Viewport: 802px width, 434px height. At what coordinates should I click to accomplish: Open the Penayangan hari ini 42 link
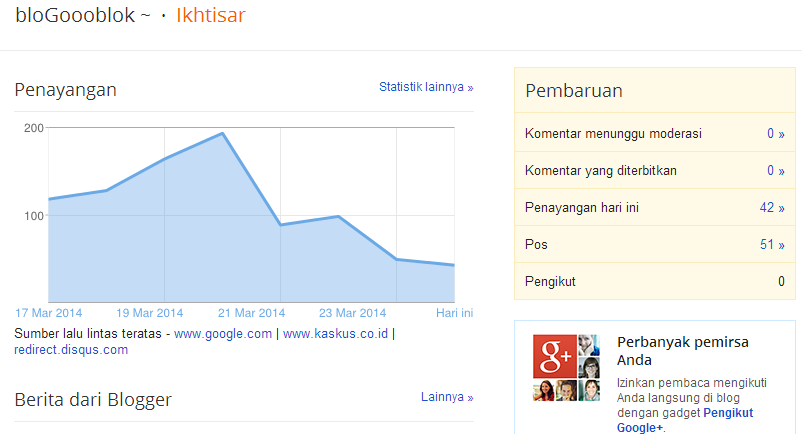pyautogui.click(x=772, y=208)
